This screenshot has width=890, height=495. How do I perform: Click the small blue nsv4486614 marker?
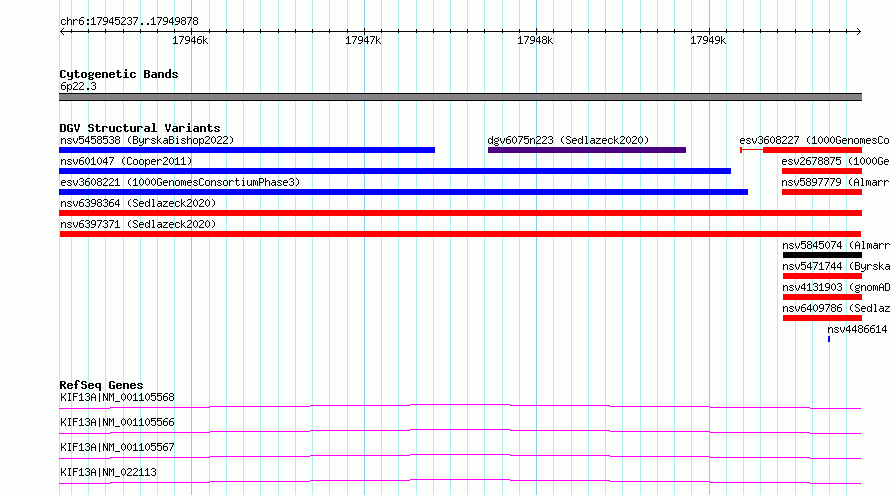click(829, 339)
